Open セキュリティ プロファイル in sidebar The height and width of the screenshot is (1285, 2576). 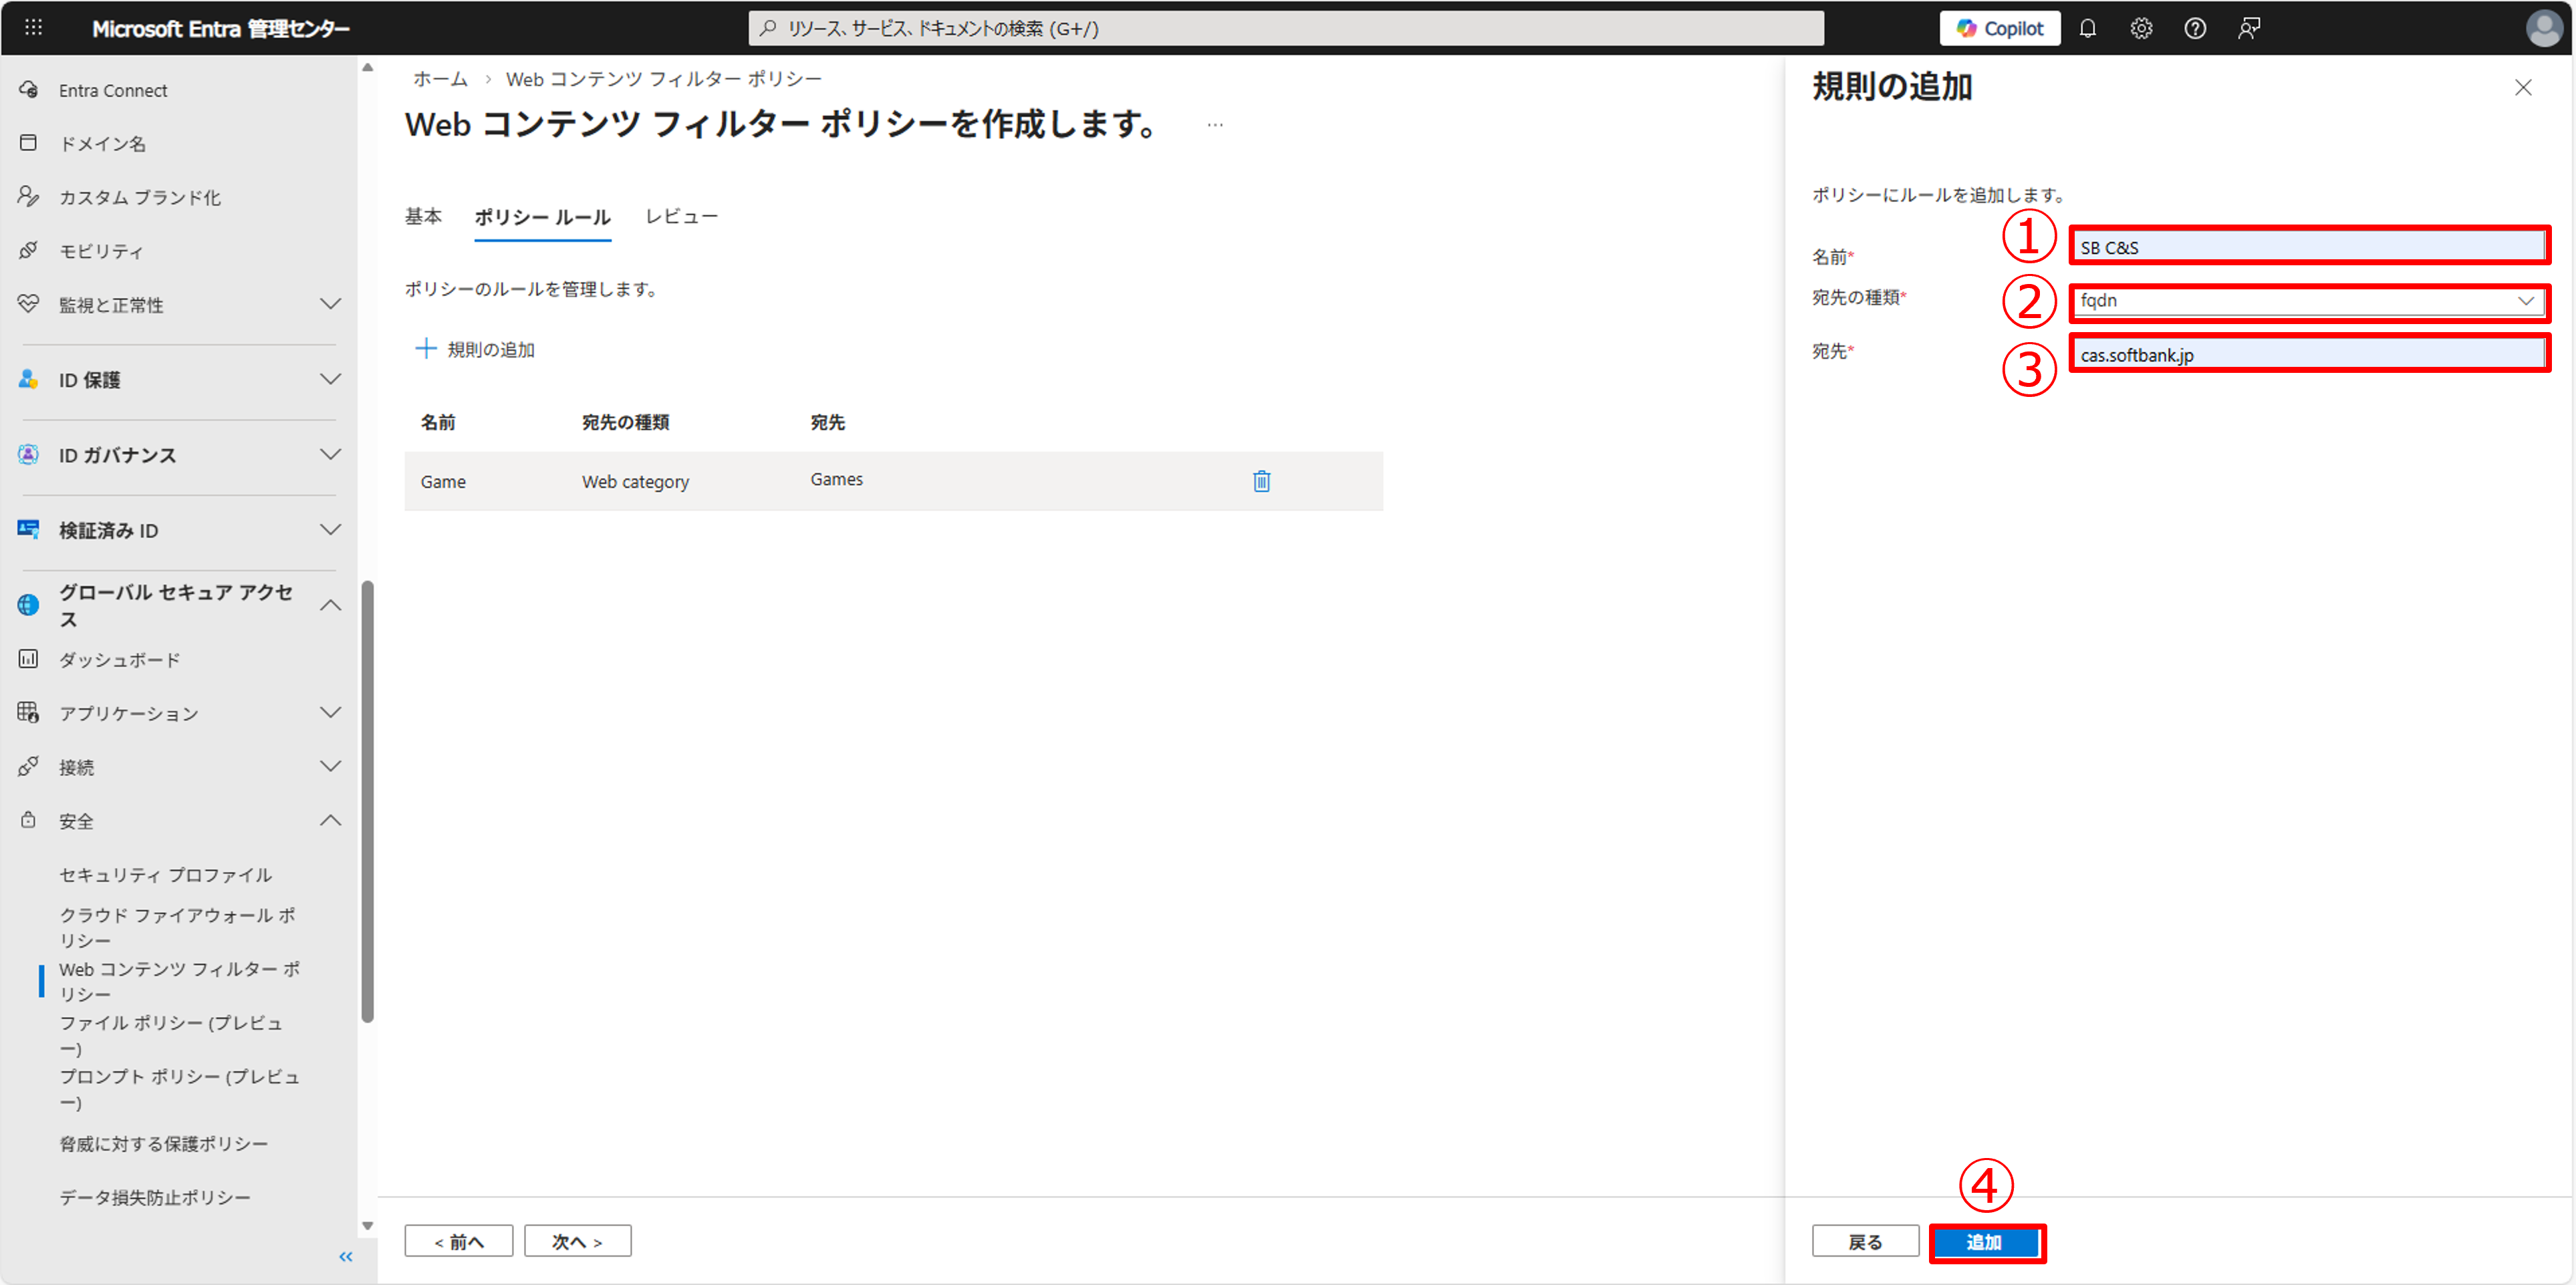tap(165, 874)
